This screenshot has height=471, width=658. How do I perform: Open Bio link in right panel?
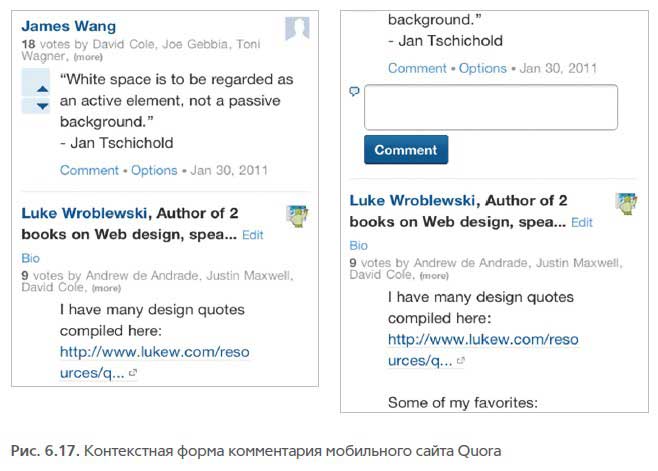(x=358, y=246)
